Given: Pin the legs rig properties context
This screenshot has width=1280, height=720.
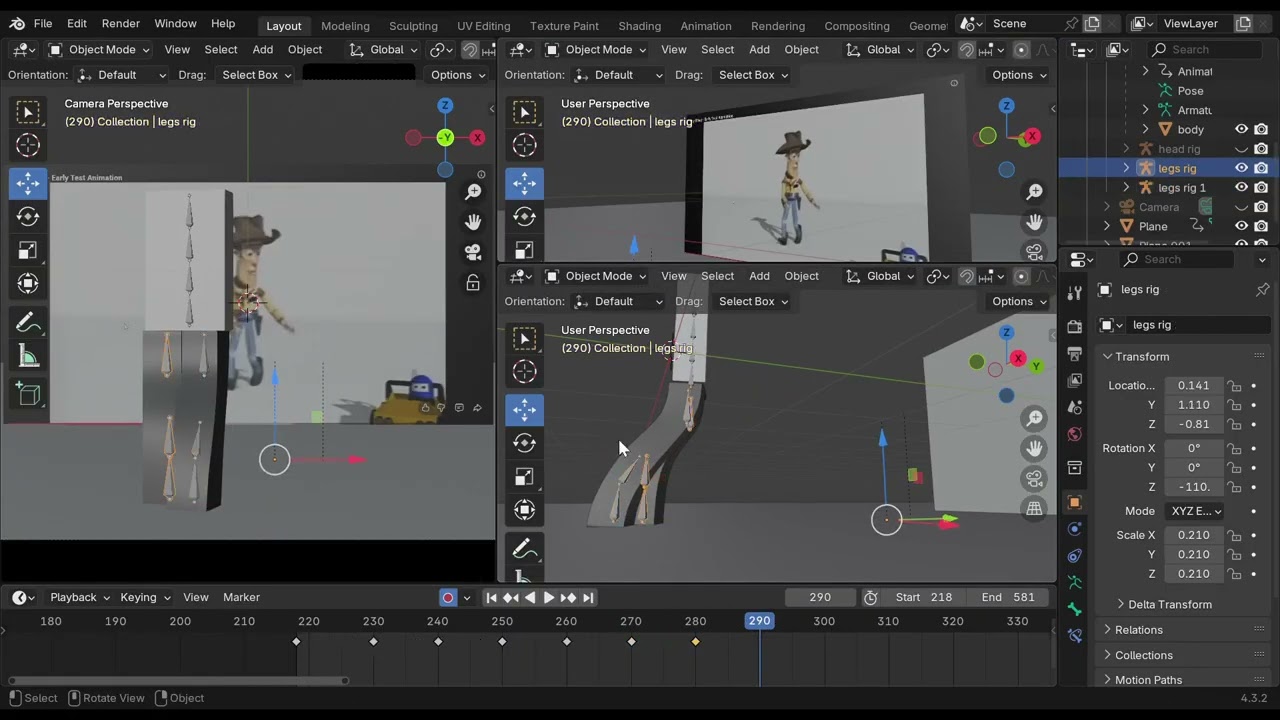Looking at the screenshot, I should [x=1263, y=289].
